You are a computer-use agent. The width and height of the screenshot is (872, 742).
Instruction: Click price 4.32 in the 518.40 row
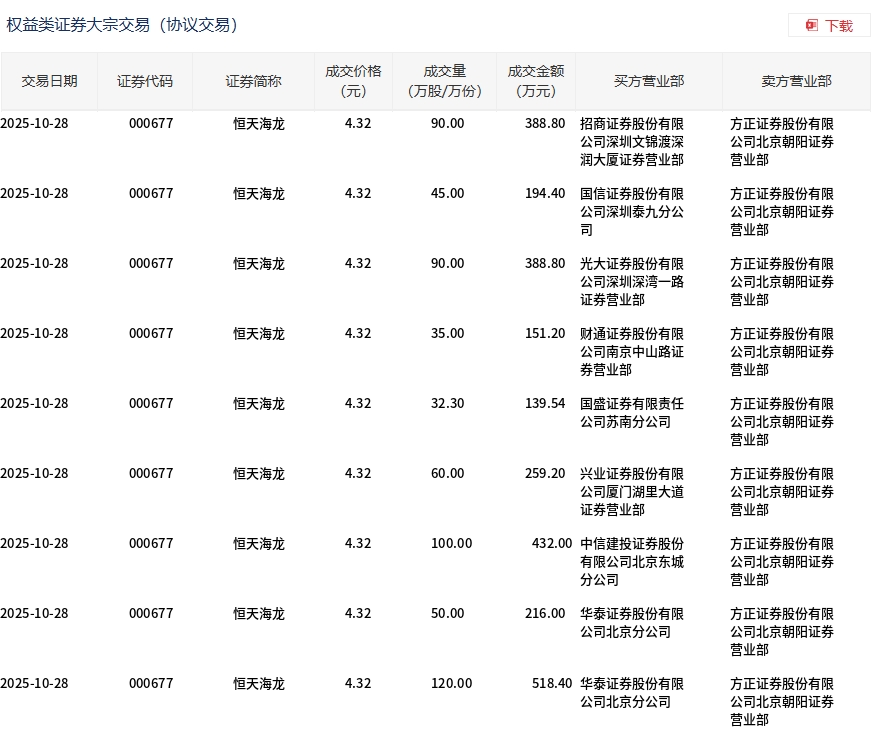point(358,684)
